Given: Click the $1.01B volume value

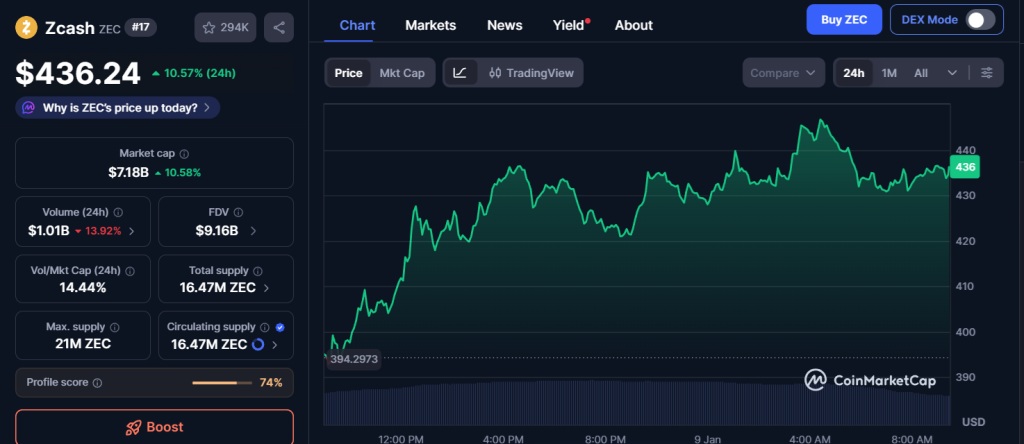Looking at the screenshot, I should pyautogui.click(x=48, y=230).
